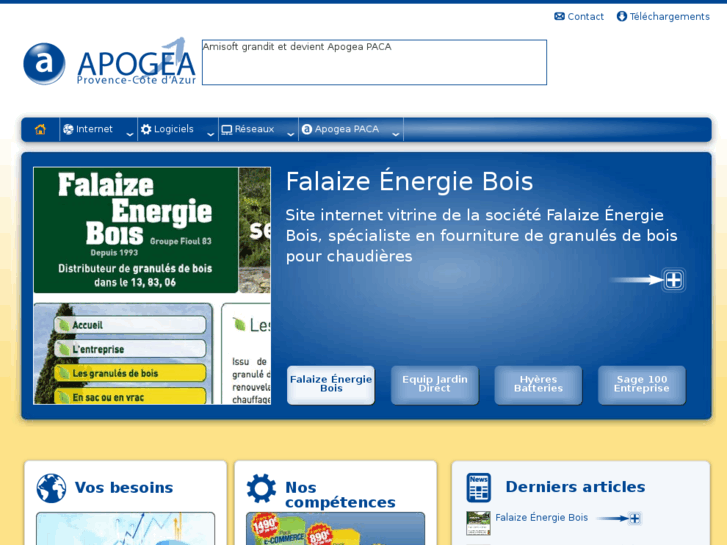Screen dimensions: 727x545
Task: Open the Contact link
Action: point(586,17)
